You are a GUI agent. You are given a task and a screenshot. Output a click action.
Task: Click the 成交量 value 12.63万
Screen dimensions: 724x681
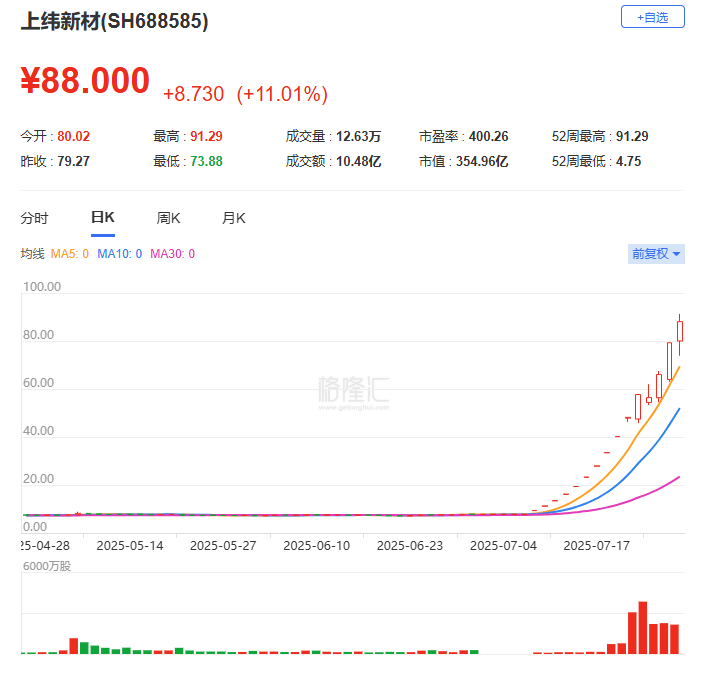pos(359,136)
